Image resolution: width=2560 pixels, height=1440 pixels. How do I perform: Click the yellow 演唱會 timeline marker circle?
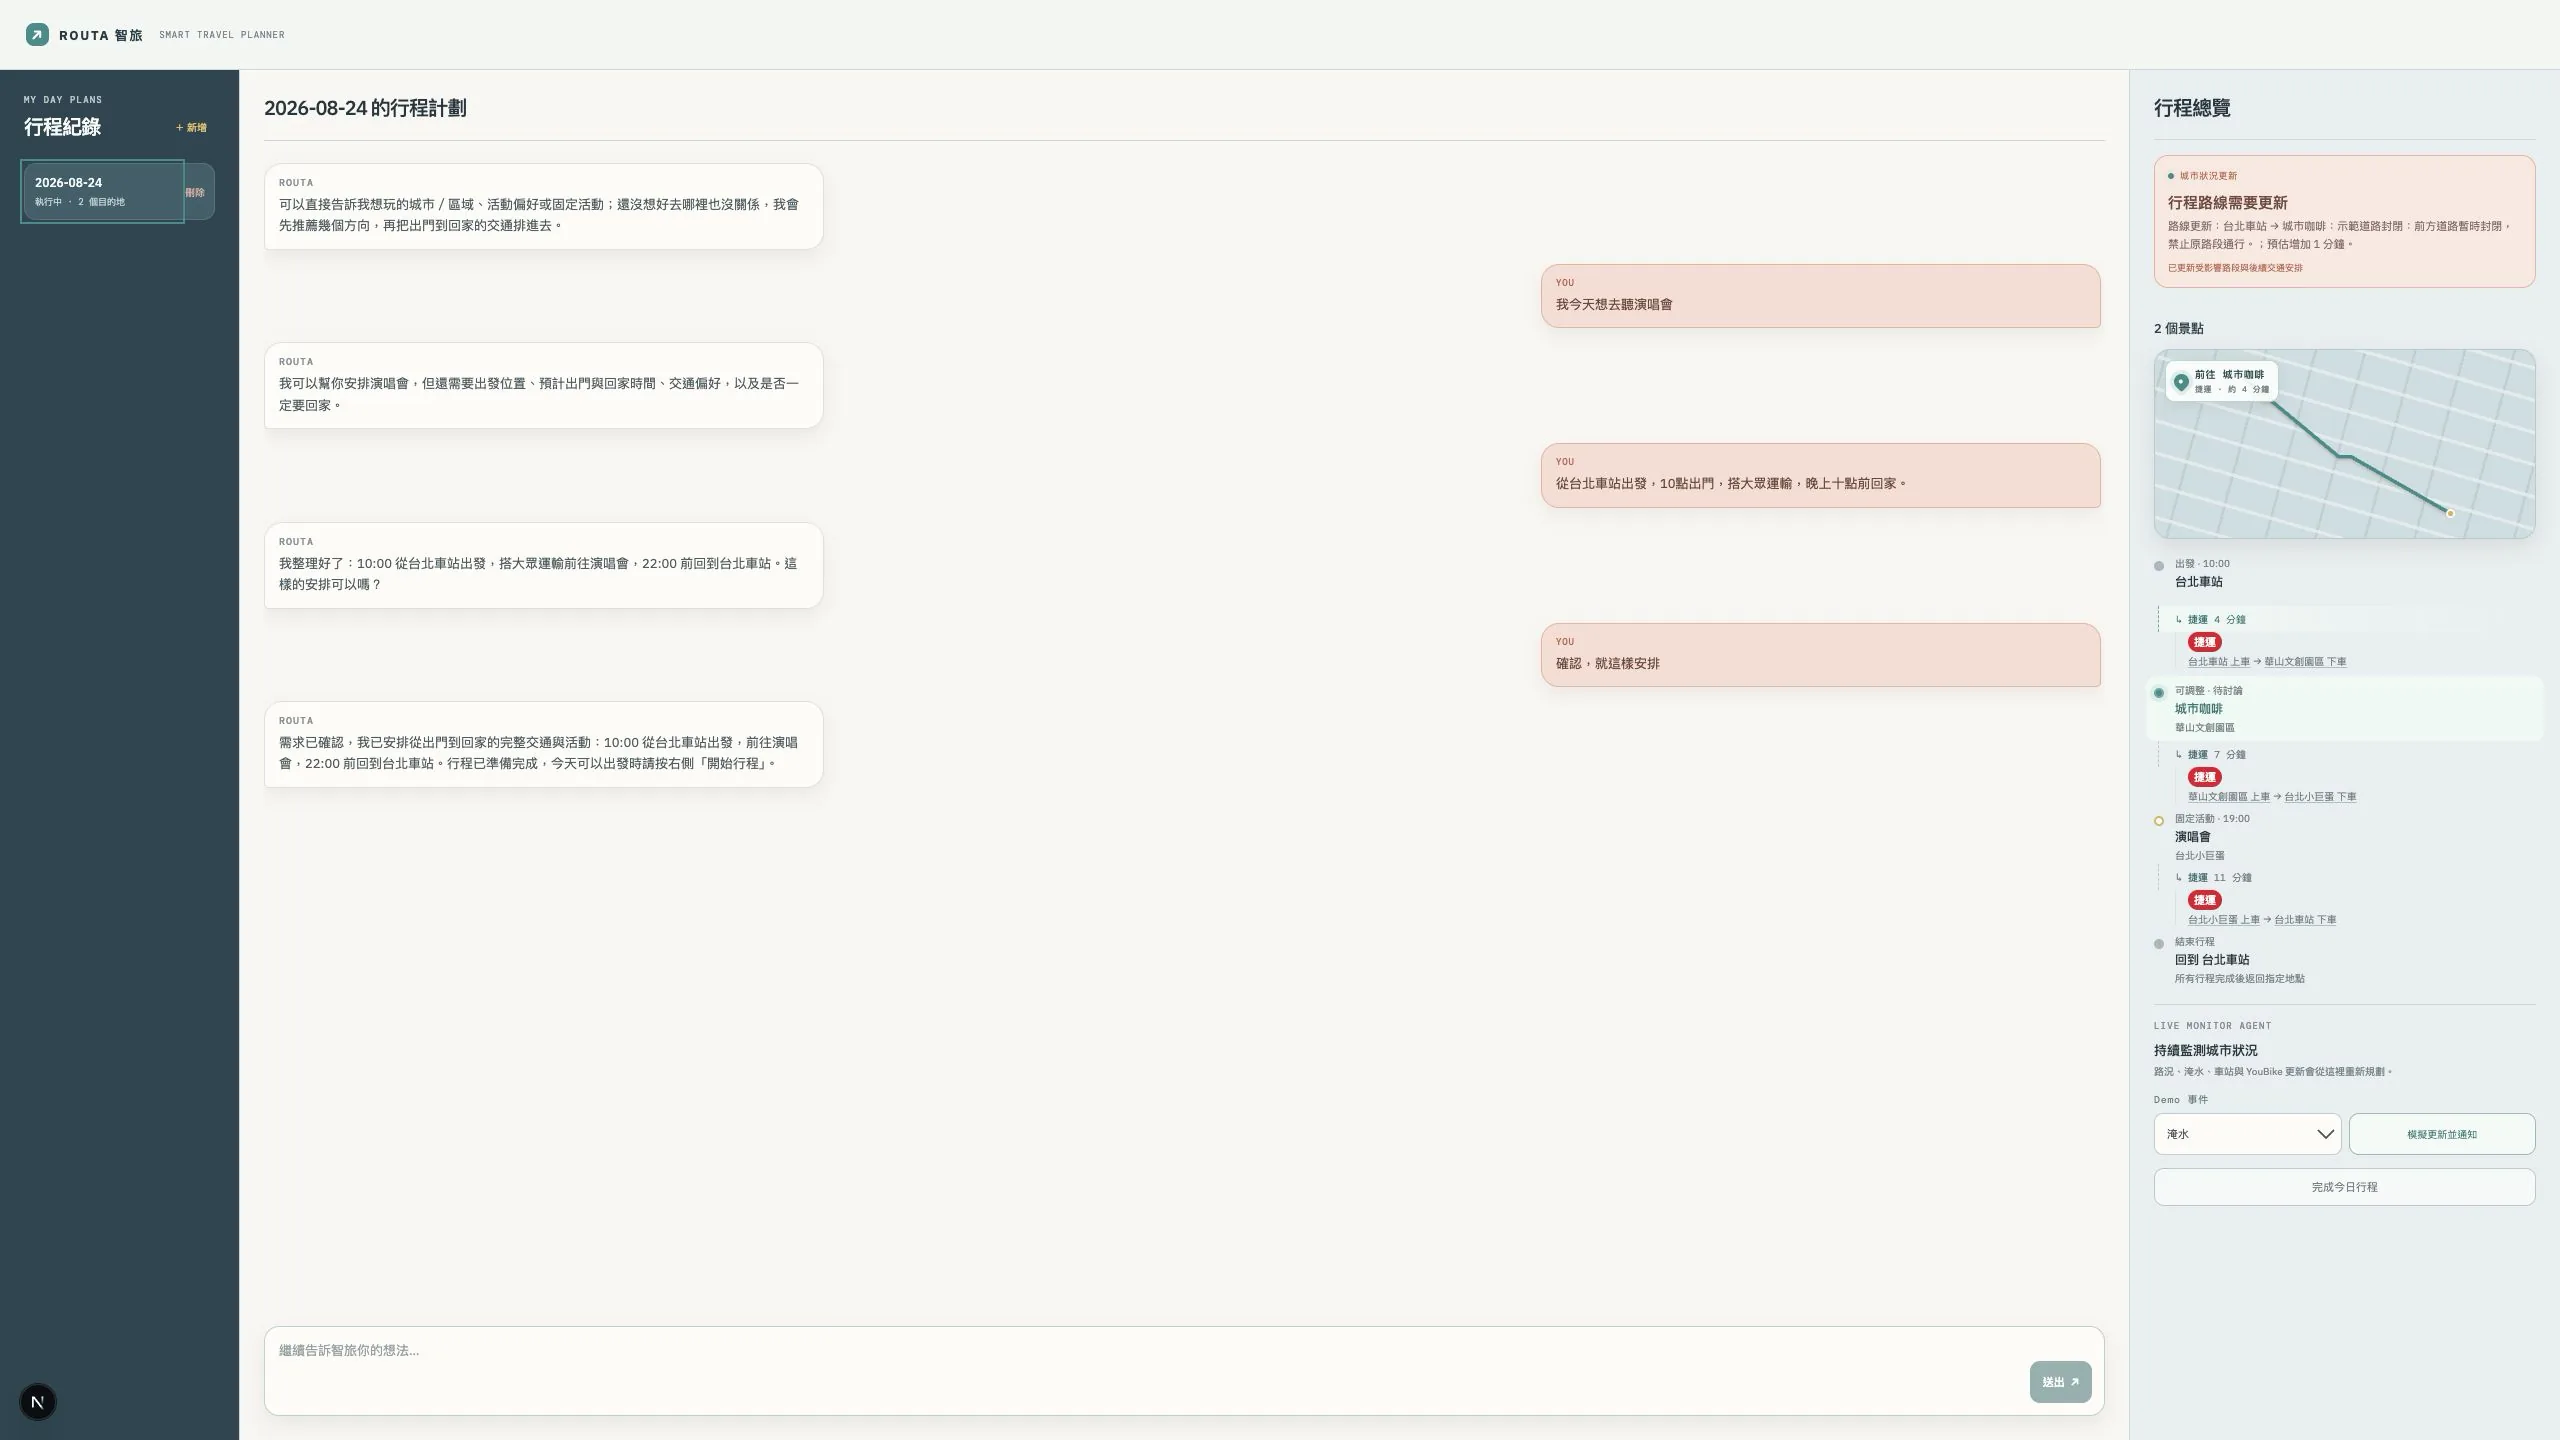coord(2159,821)
